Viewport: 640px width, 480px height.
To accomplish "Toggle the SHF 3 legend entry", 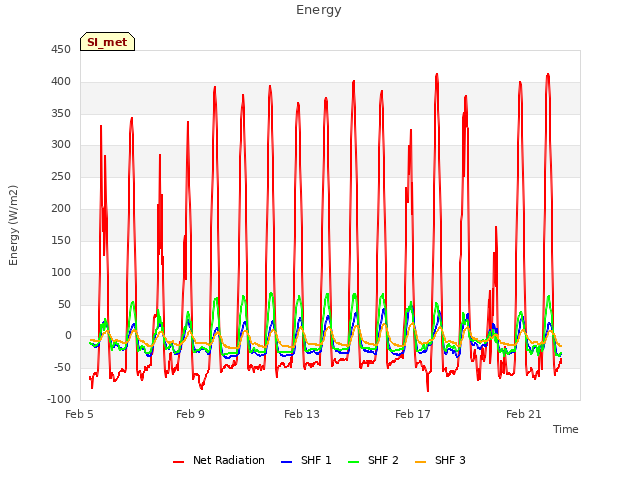I will point(440,460).
